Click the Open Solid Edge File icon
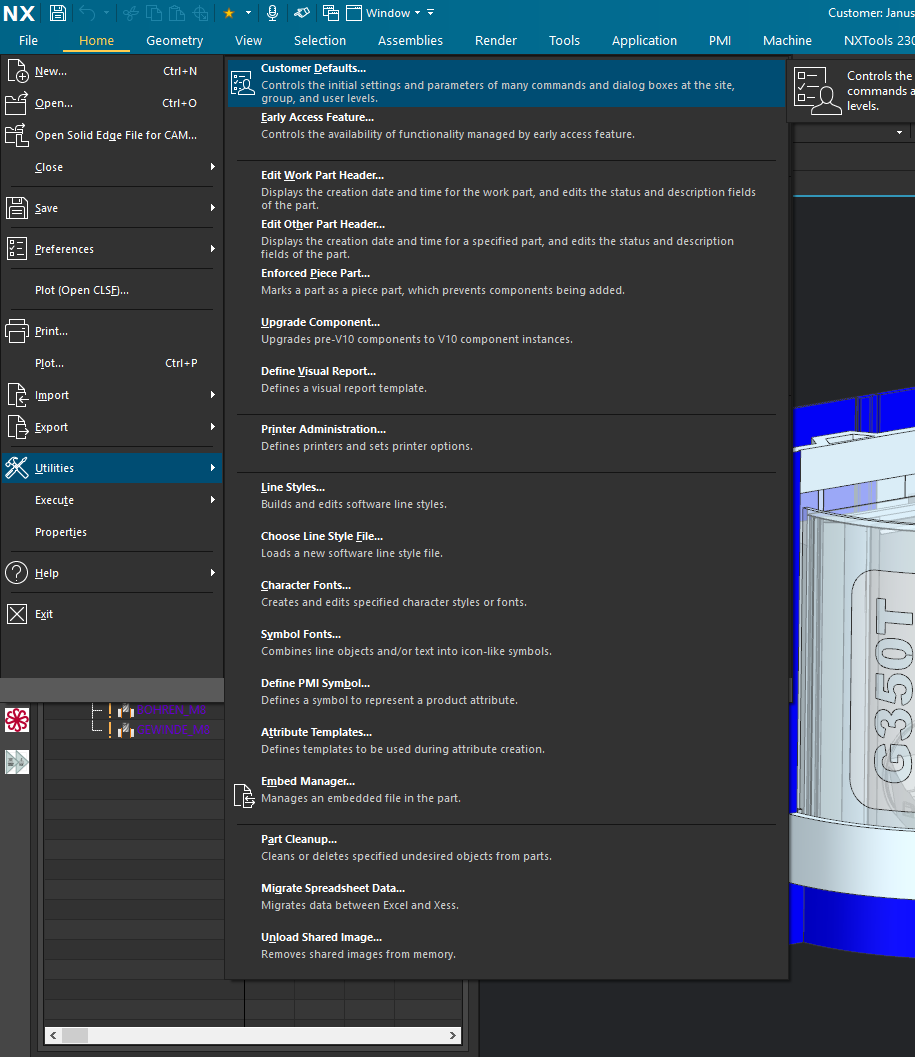Image resolution: width=915 pixels, height=1057 pixels. tap(16, 135)
